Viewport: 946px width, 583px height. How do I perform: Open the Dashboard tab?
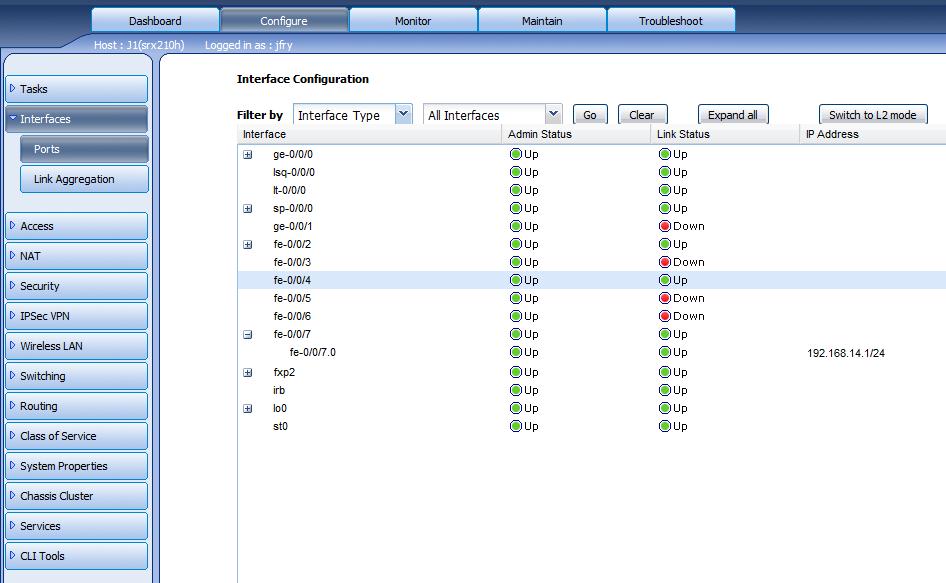[x=155, y=21]
